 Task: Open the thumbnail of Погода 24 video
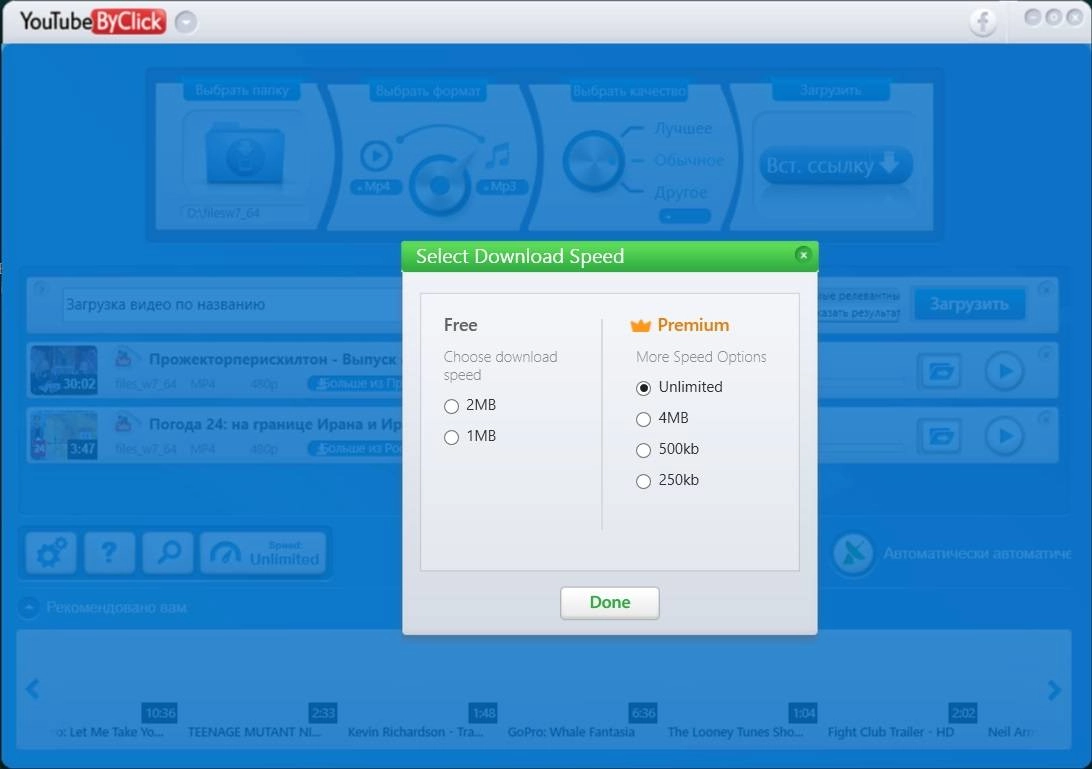coord(63,435)
